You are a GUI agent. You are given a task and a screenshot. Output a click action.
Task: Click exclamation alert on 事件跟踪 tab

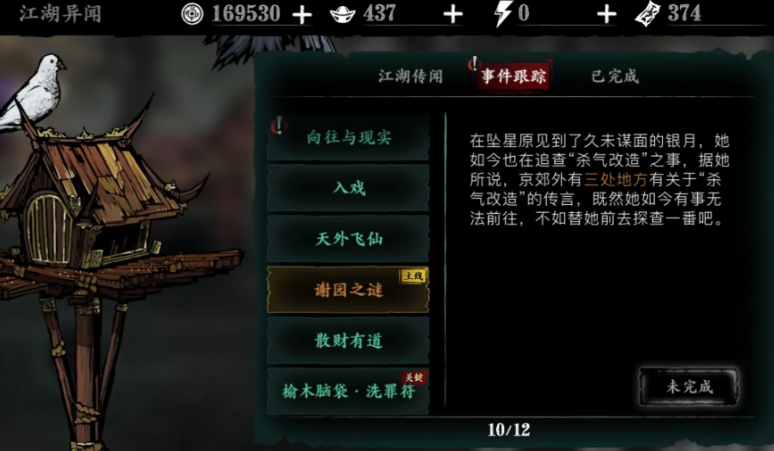tap(474, 64)
